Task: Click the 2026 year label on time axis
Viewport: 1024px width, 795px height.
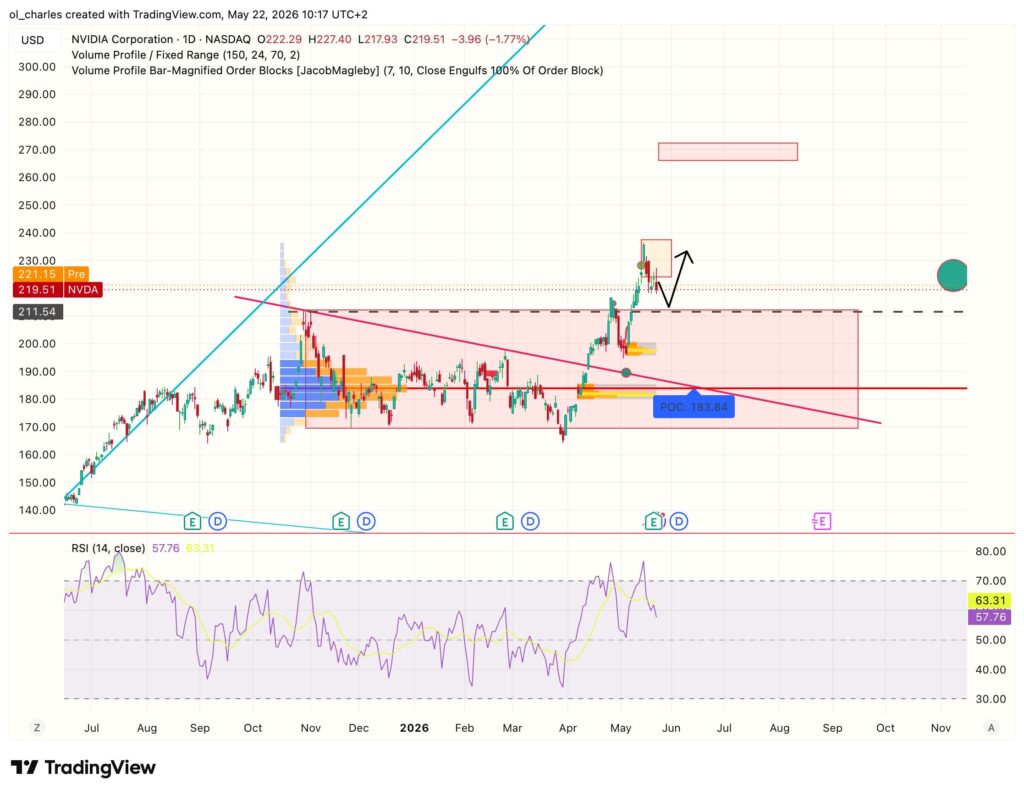Action: tap(414, 728)
